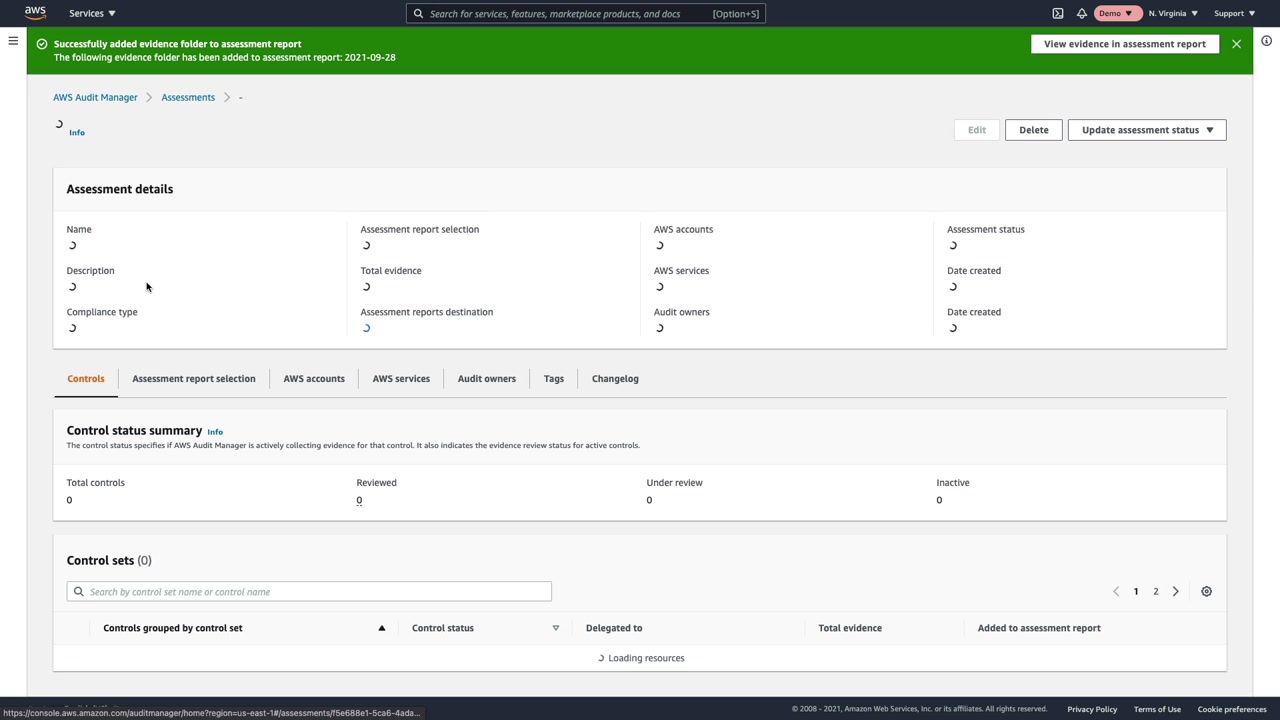Go to AWS Audit Manager breadcrumb
The image size is (1280, 720).
click(x=95, y=97)
